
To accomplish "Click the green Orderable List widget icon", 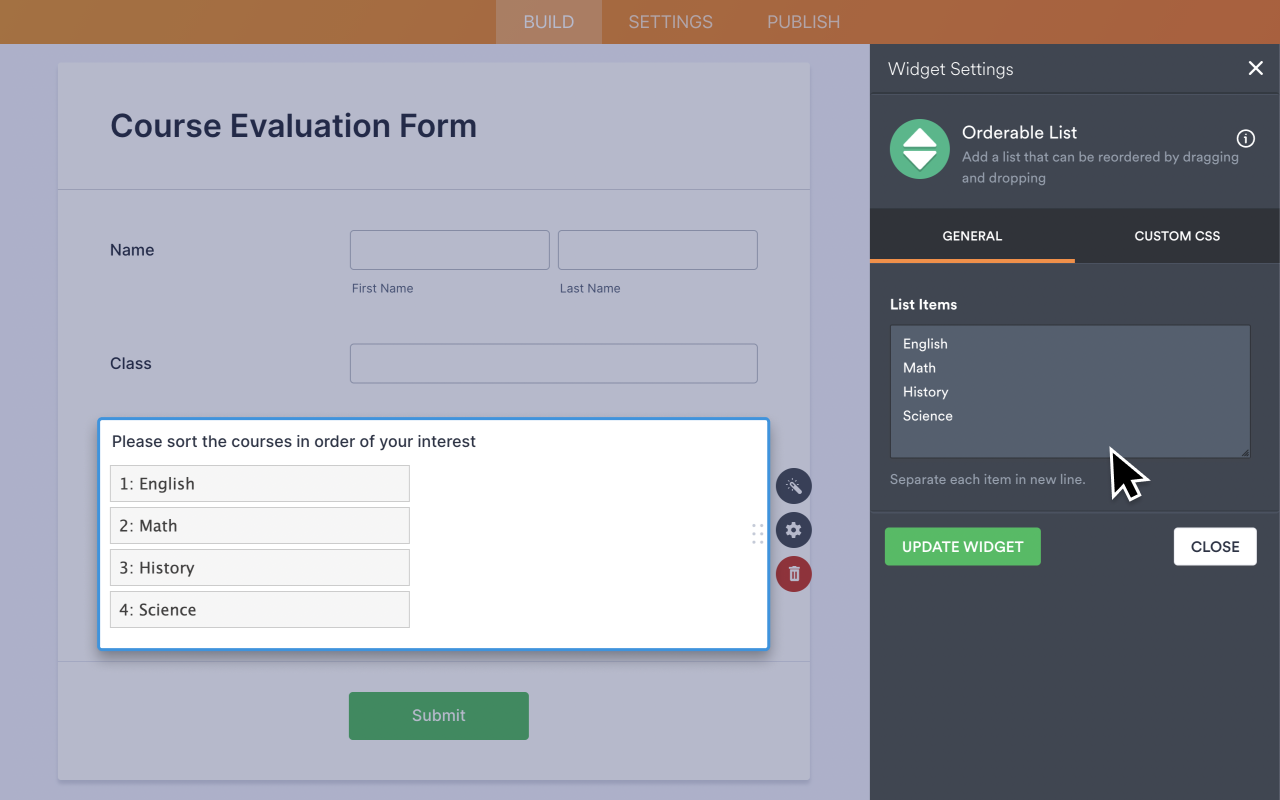I will click(x=920, y=149).
